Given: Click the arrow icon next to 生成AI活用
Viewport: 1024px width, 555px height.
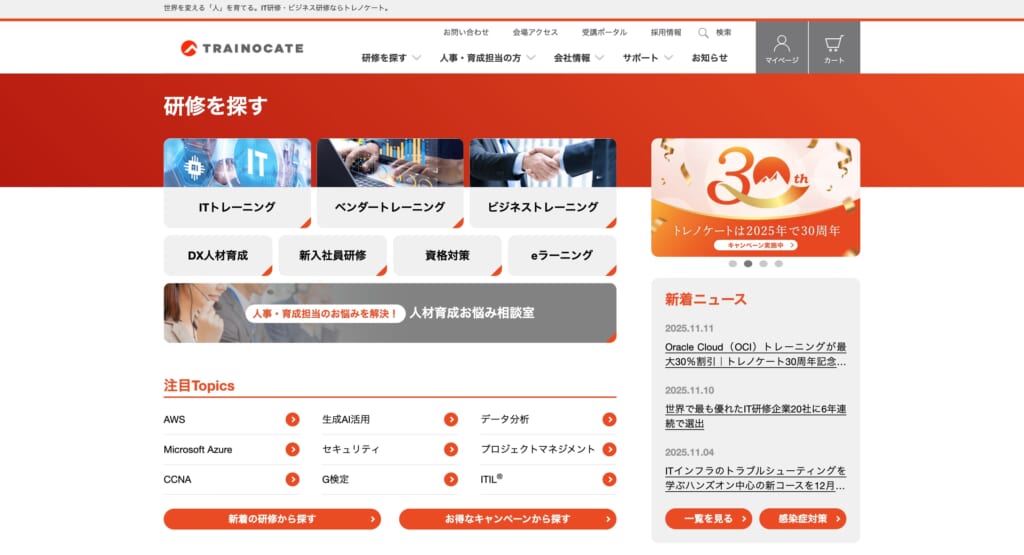Looking at the screenshot, I should click(451, 419).
